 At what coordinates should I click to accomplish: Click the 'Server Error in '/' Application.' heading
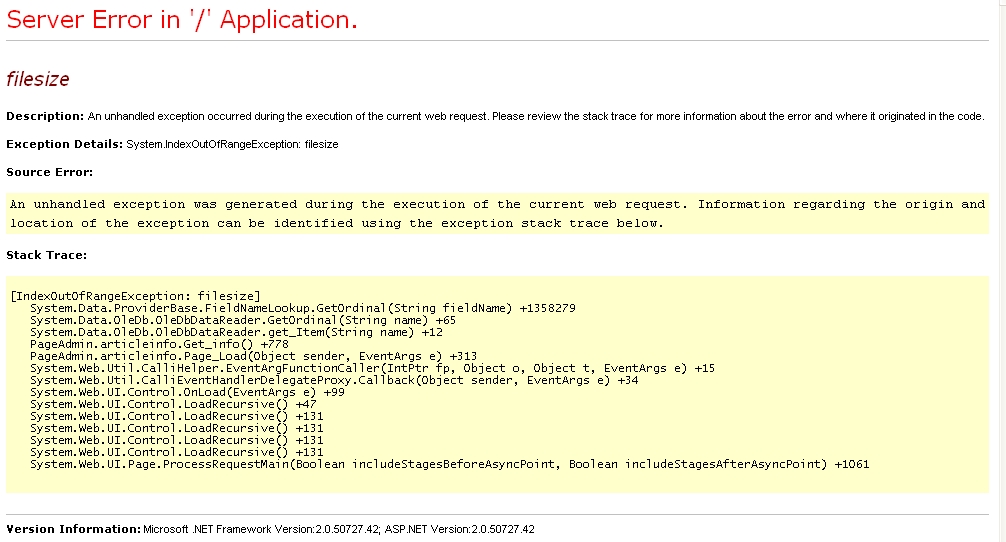pos(182,19)
